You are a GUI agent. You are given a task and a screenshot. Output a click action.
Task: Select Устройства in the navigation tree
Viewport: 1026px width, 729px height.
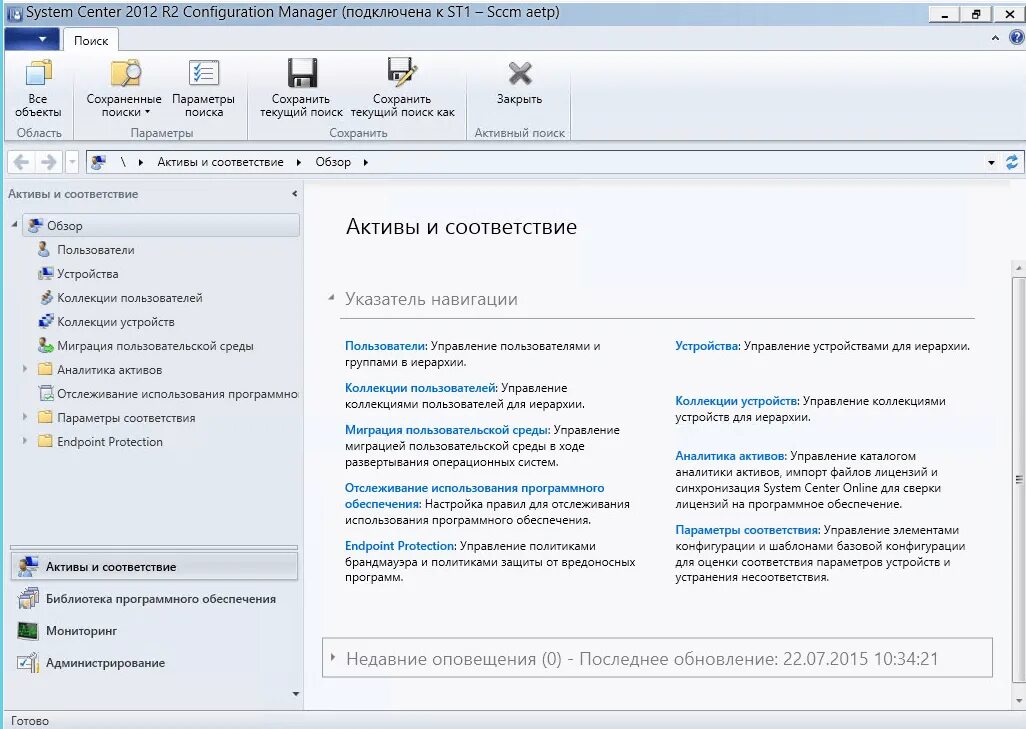point(88,274)
